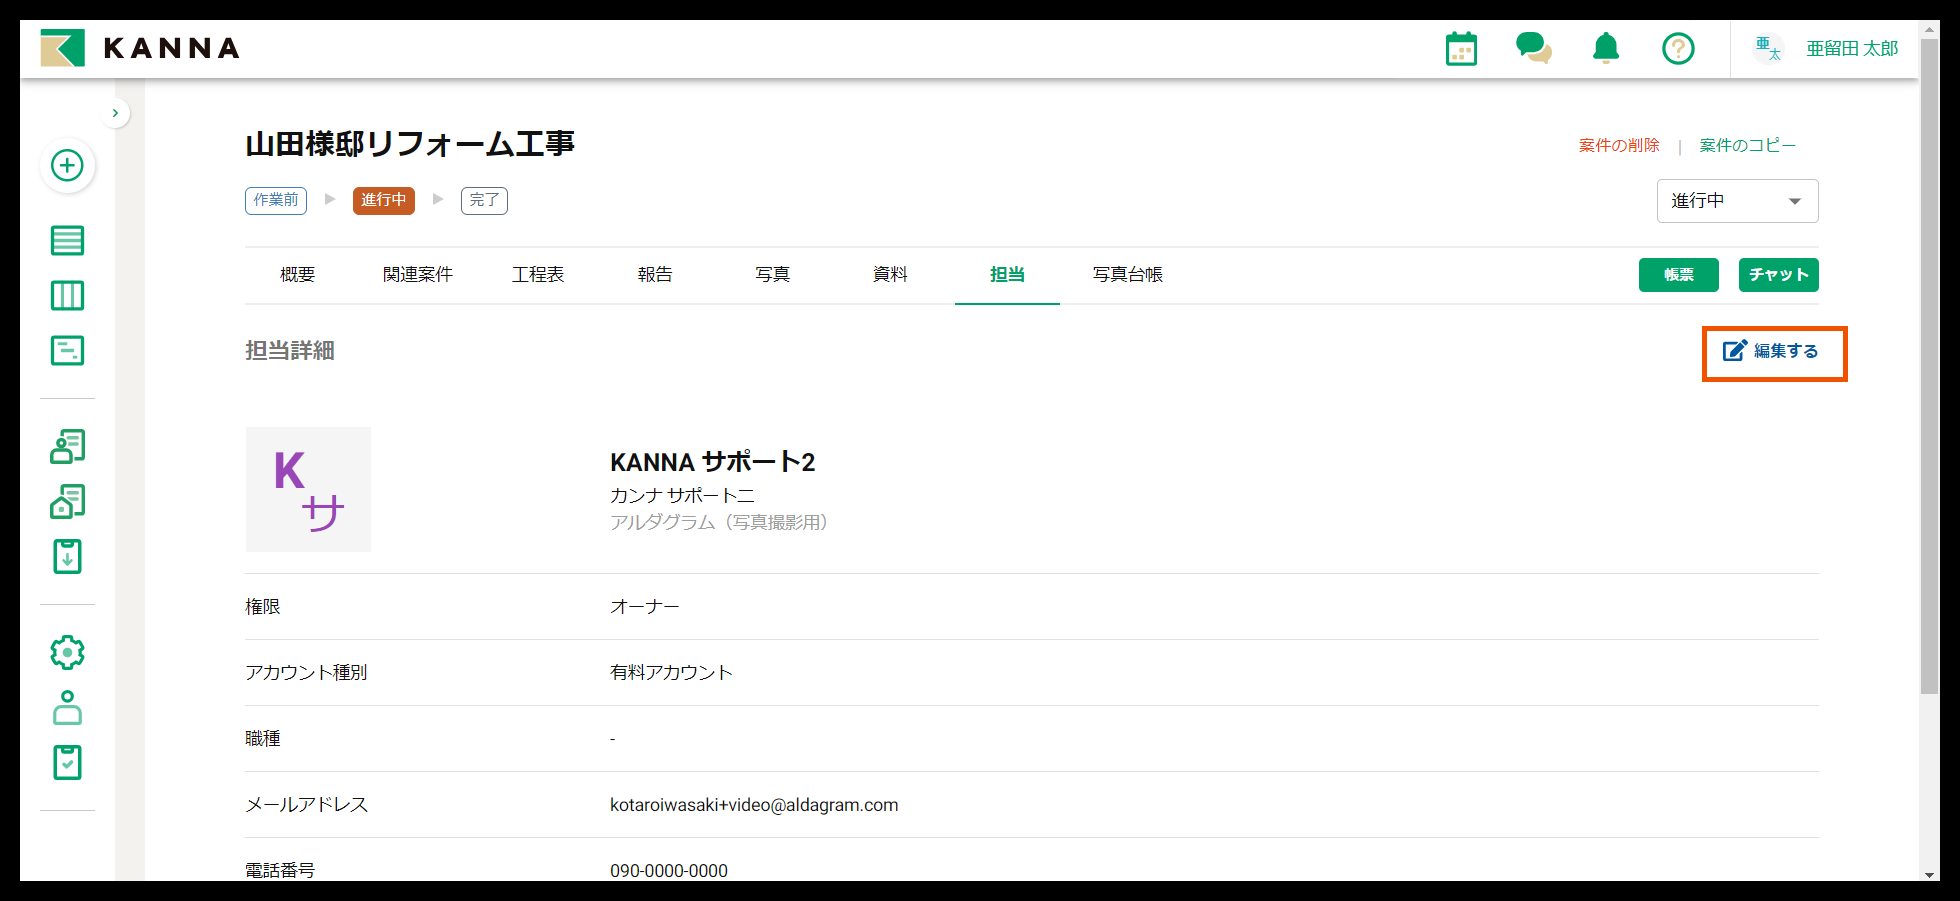The image size is (1960, 901).
Task: Open the 工程表 tab
Action: (537, 275)
